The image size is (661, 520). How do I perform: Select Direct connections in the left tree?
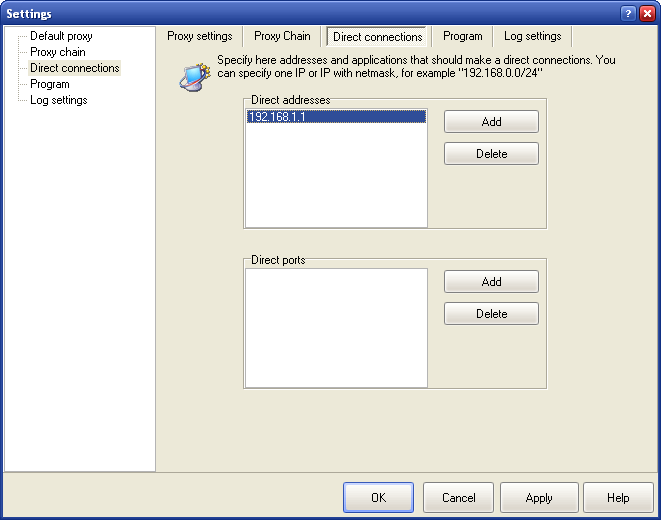click(74, 68)
